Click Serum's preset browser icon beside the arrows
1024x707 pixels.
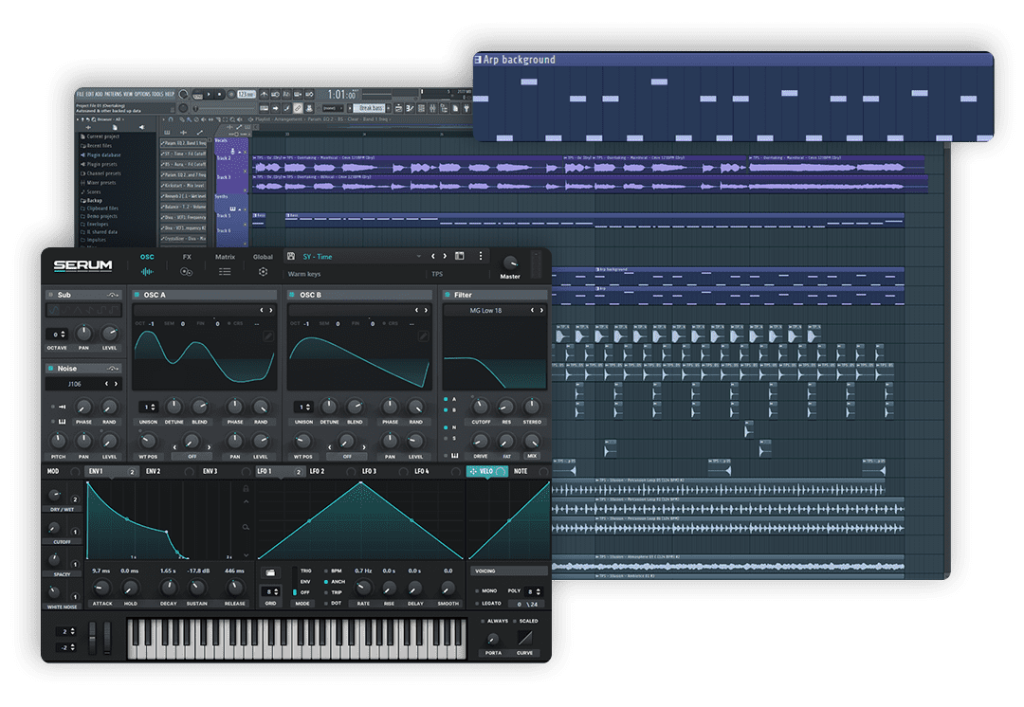pos(460,256)
